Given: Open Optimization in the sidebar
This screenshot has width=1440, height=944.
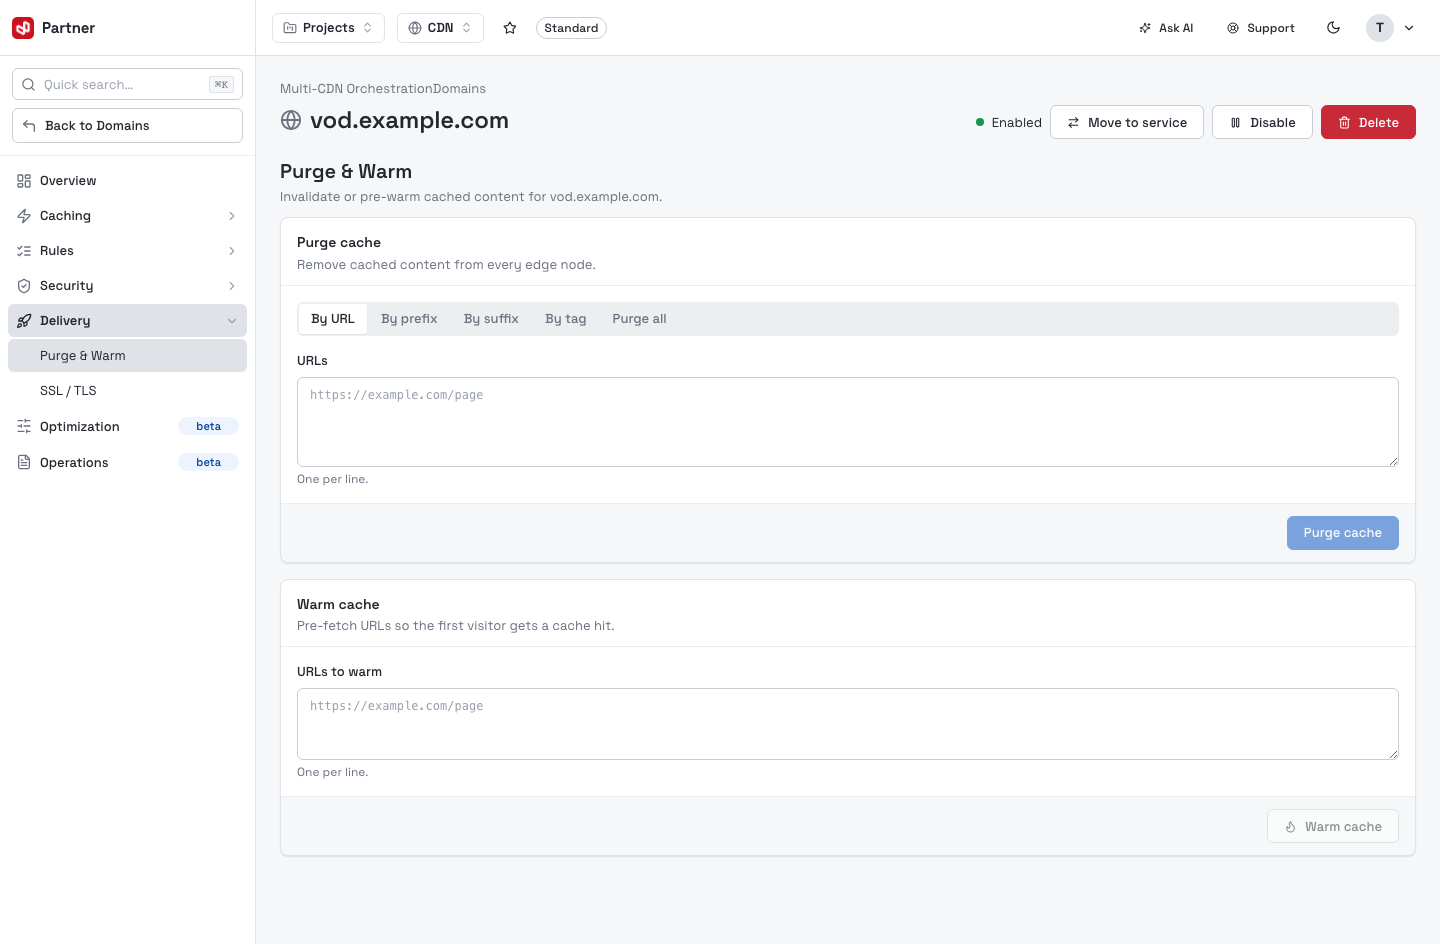Looking at the screenshot, I should point(127,427).
